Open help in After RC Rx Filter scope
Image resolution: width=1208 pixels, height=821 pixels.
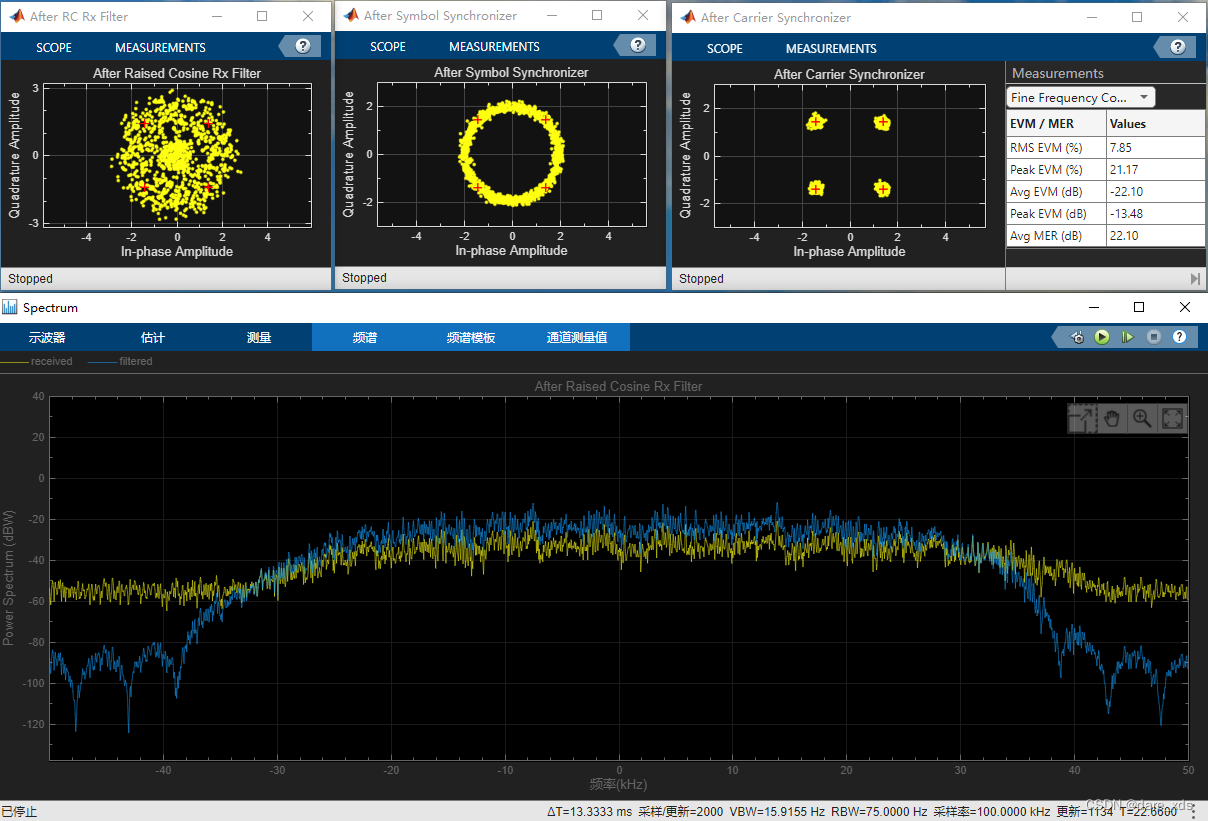click(x=302, y=46)
